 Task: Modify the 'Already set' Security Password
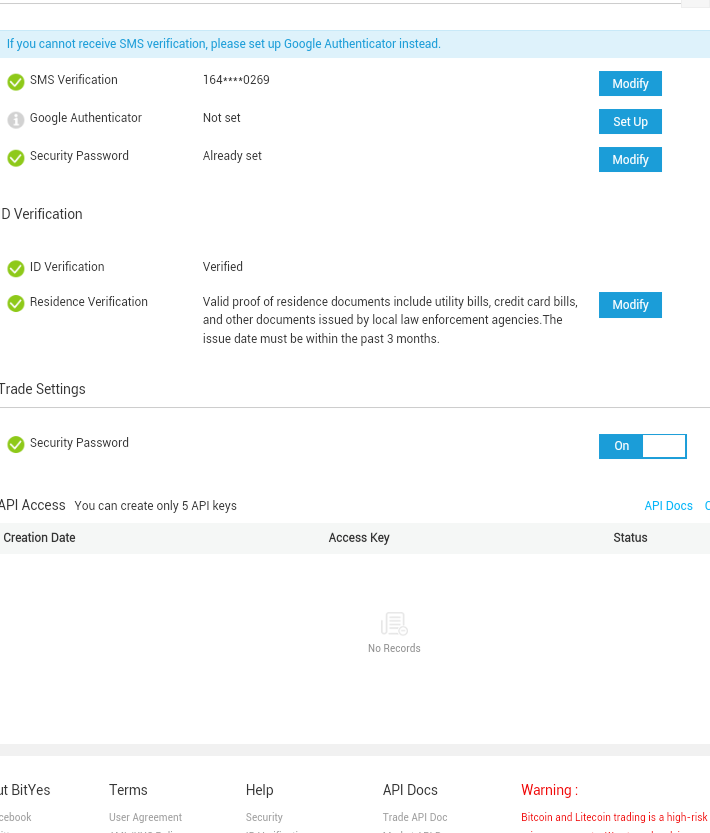click(x=630, y=160)
